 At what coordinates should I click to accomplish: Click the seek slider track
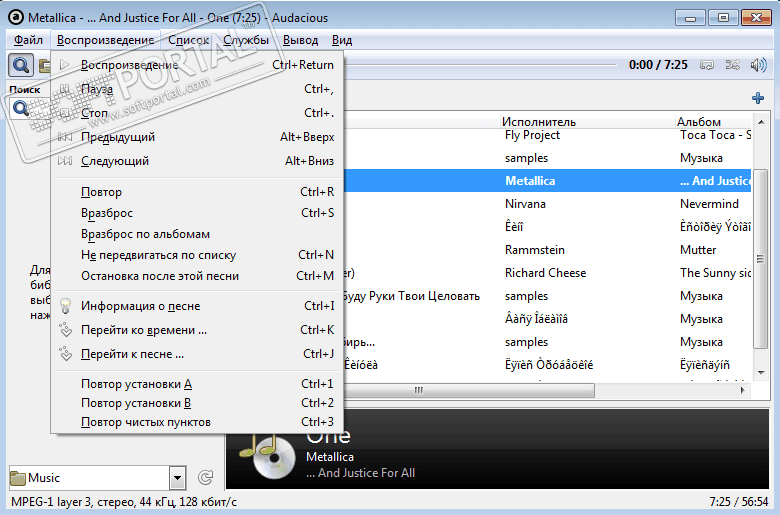[x=480, y=65]
